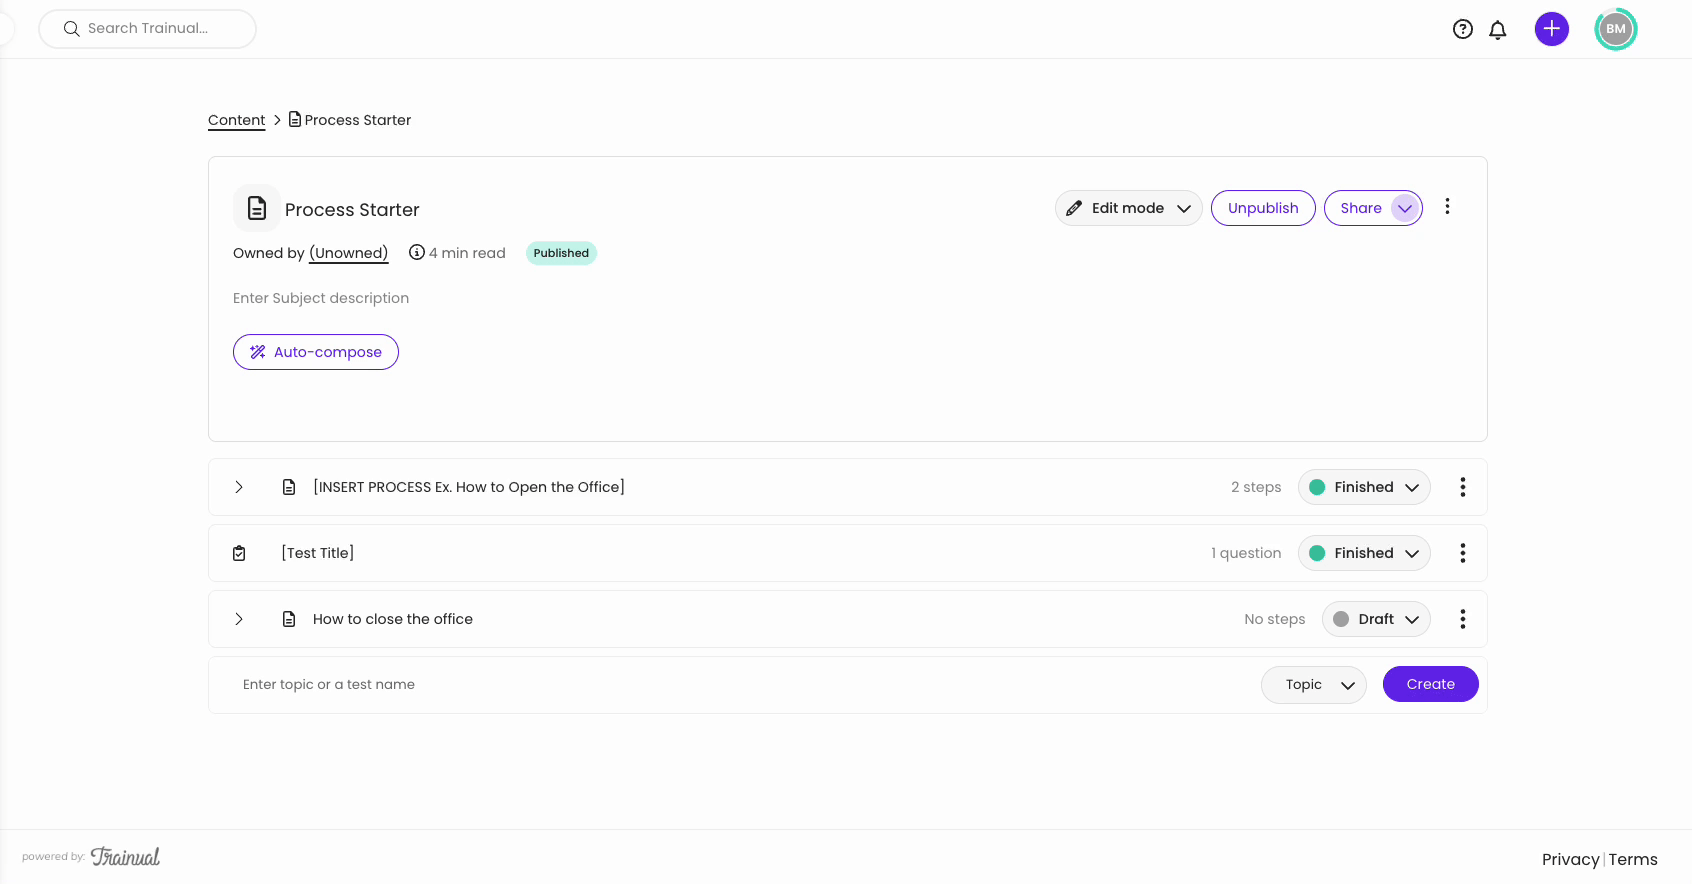
Task: Click the purple plus create button
Action: [x=1552, y=29]
